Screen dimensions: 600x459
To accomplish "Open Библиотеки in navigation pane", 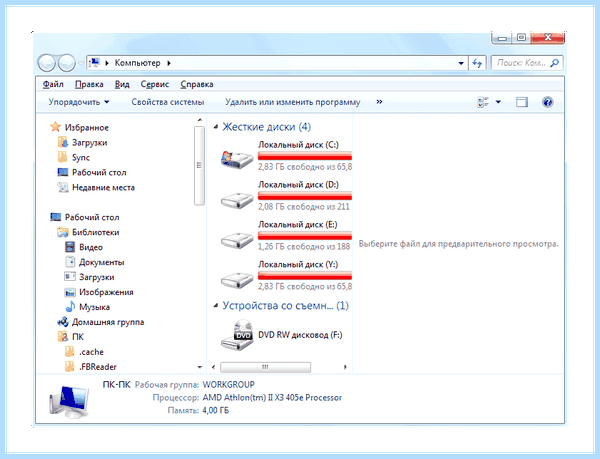I will click(96, 232).
